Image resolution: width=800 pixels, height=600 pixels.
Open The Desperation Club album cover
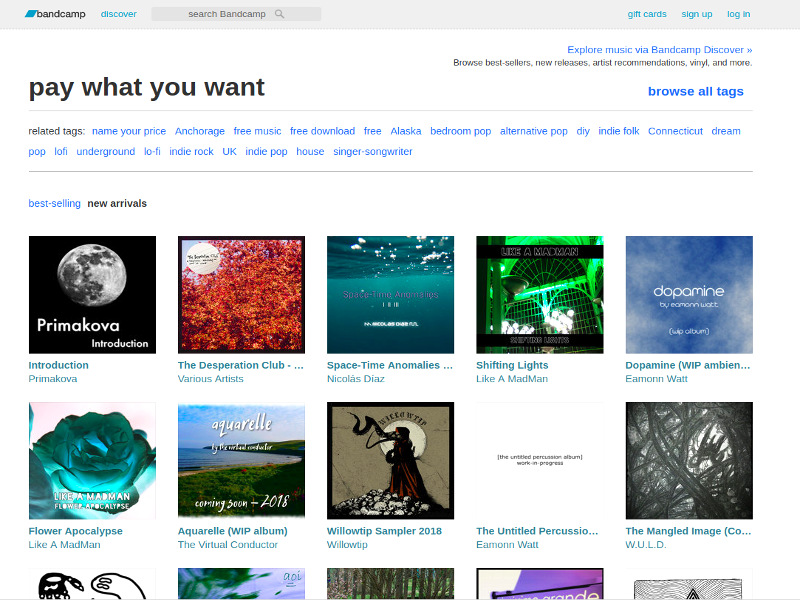pos(241,295)
